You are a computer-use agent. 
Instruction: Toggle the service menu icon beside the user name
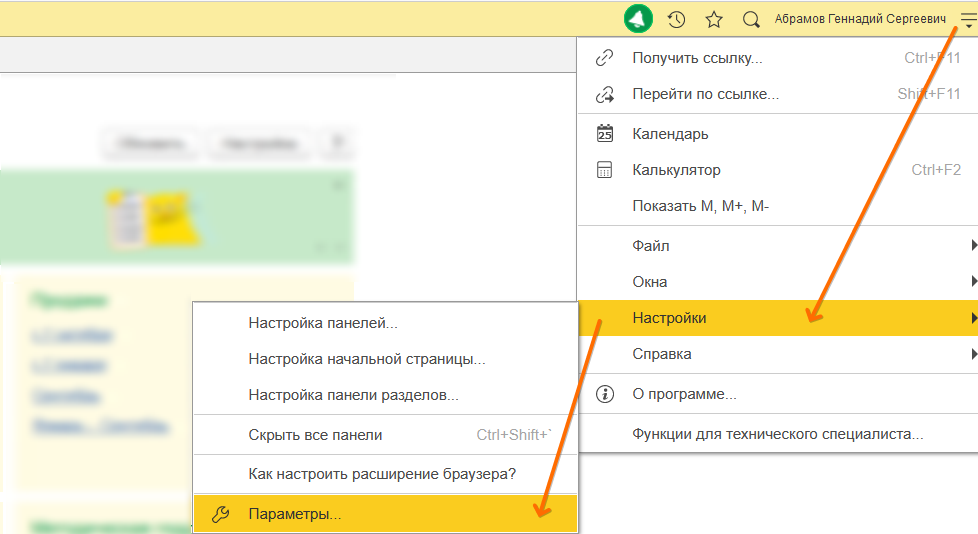(969, 20)
